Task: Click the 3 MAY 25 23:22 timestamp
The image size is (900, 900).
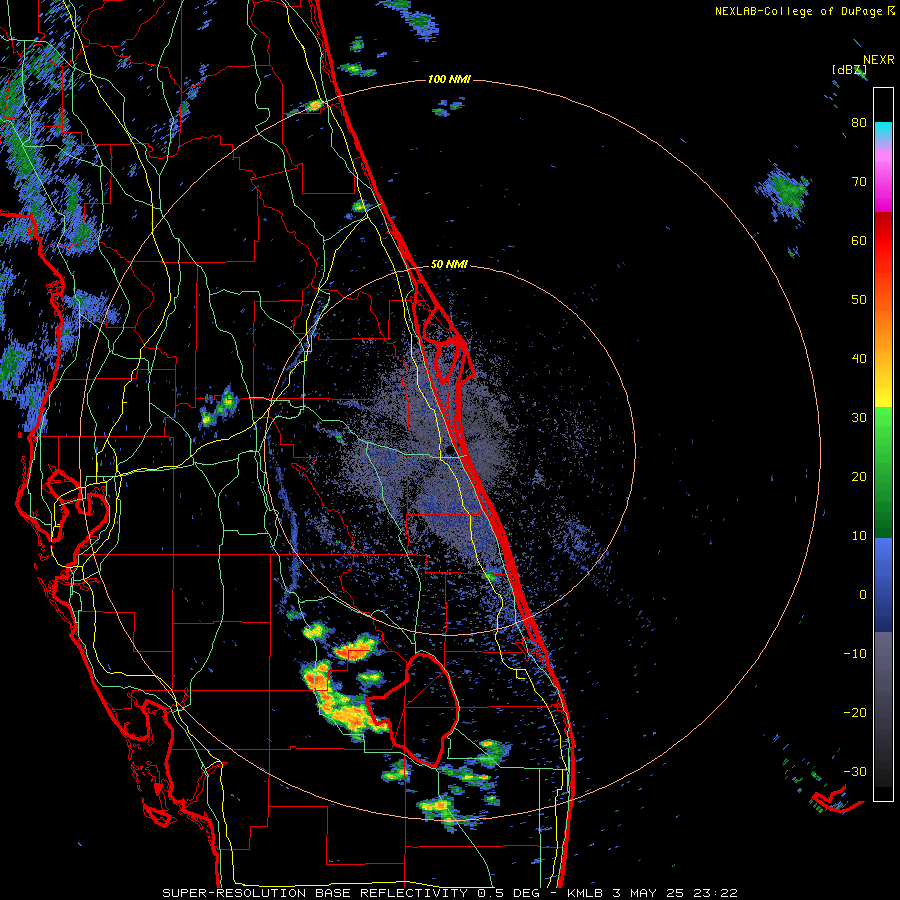Action: click(x=674, y=893)
